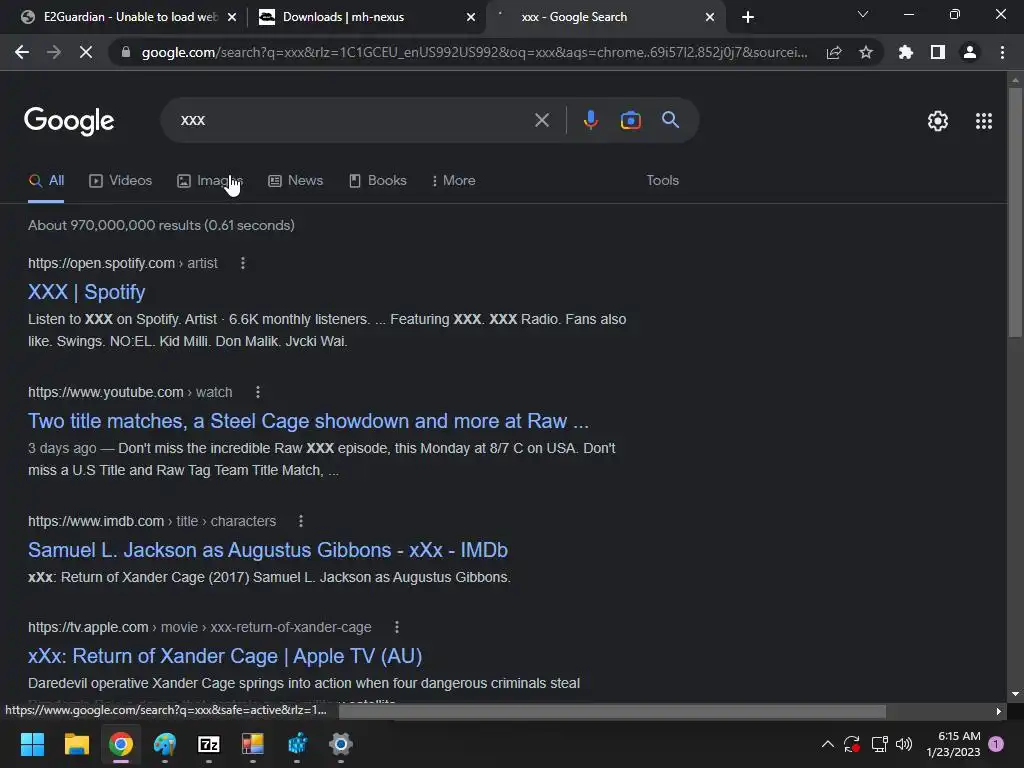This screenshot has width=1024, height=768.
Task: Open the Extensions puzzle icon
Action: [906, 52]
